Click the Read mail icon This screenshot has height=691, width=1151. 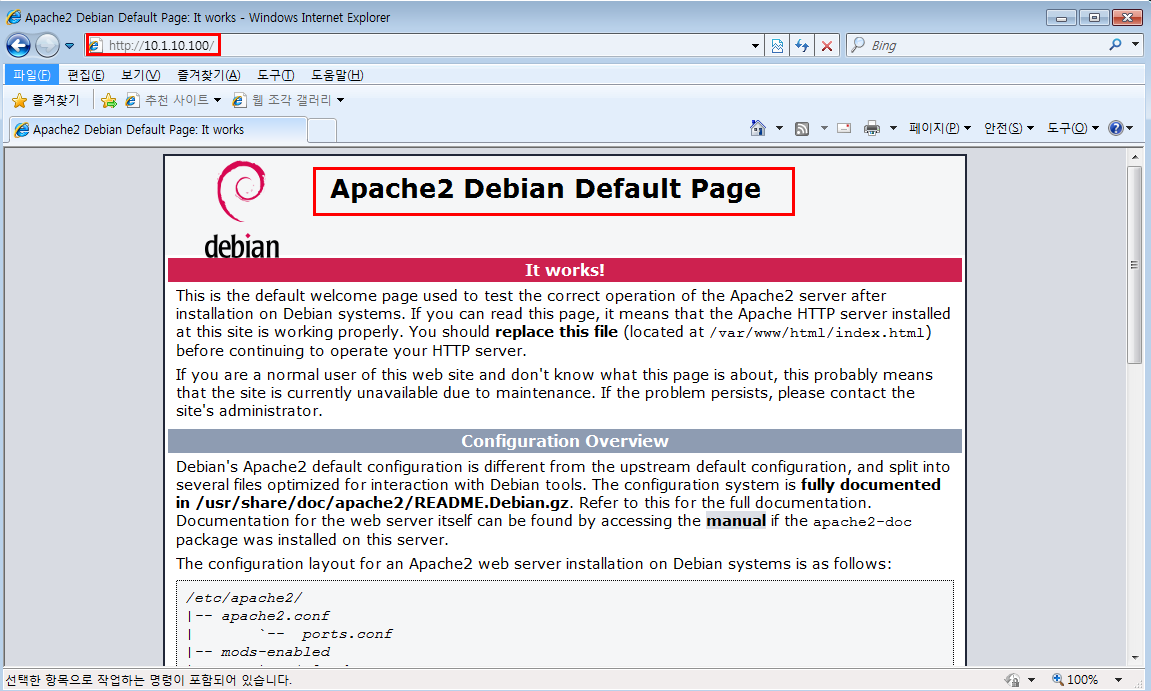point(844,128)
